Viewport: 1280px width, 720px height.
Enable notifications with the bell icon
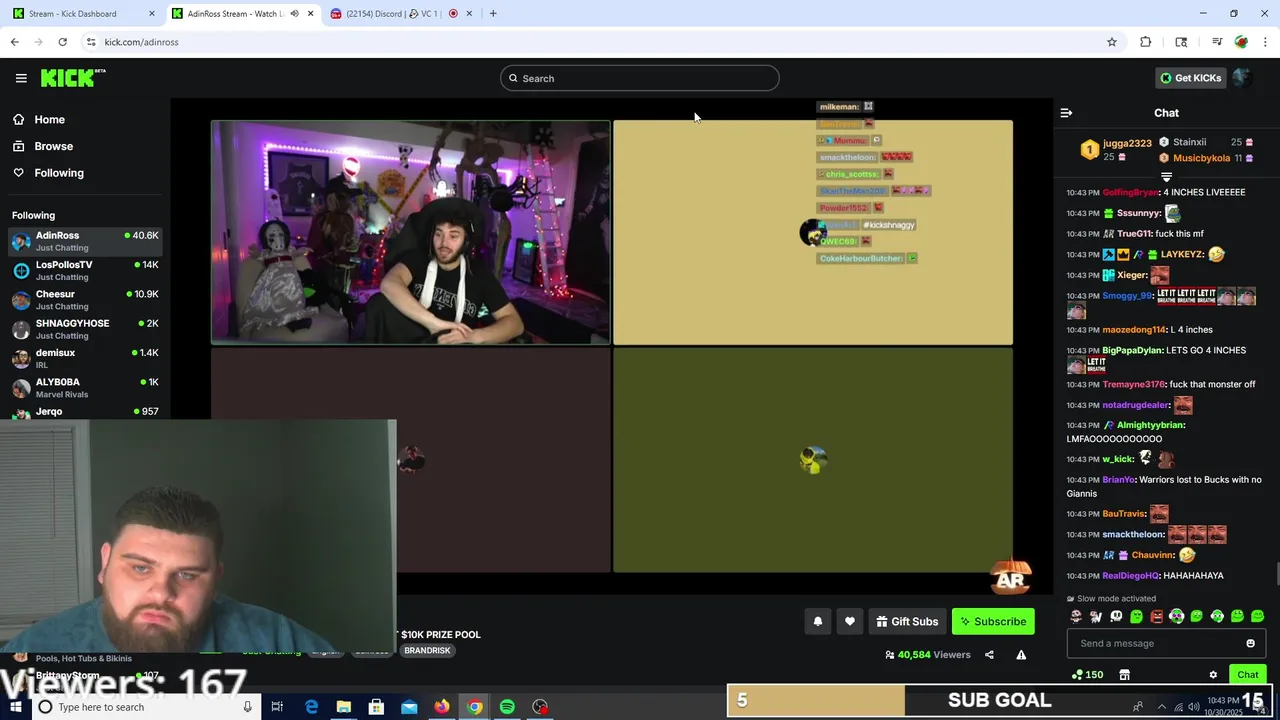tap(818, 621)
